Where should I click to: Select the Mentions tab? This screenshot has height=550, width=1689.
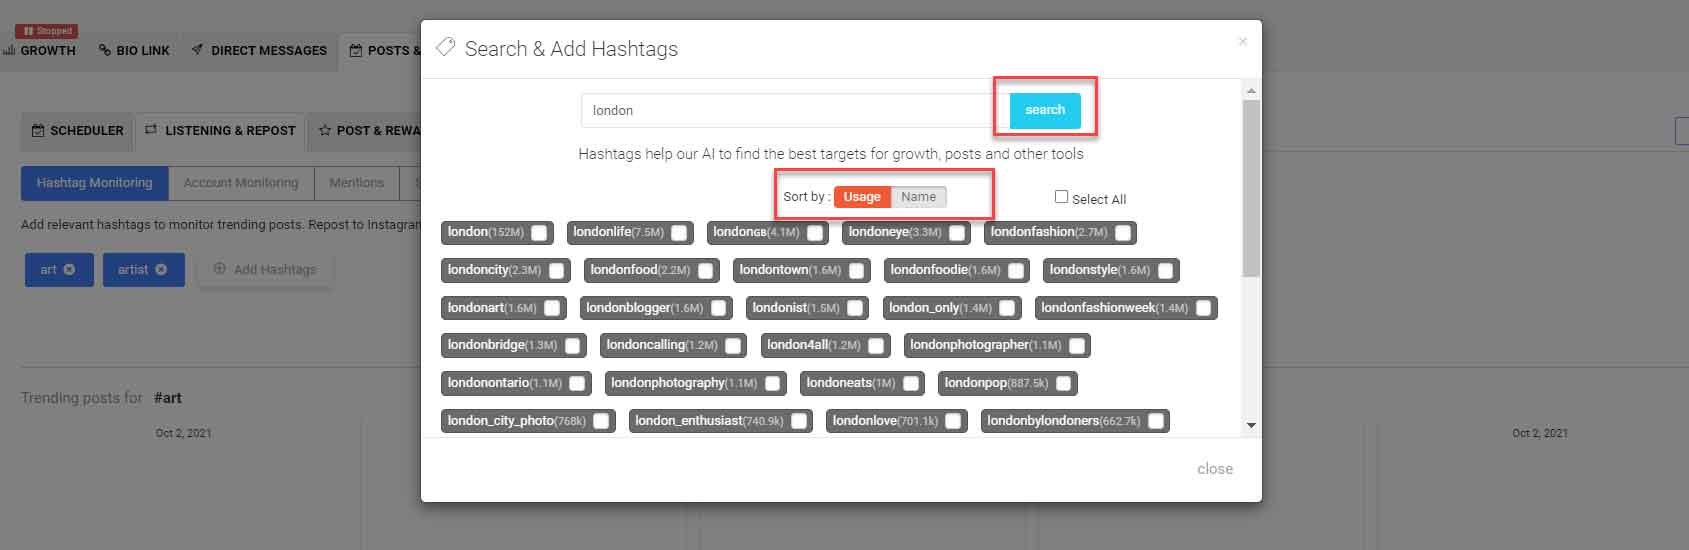tap(357, 183)
